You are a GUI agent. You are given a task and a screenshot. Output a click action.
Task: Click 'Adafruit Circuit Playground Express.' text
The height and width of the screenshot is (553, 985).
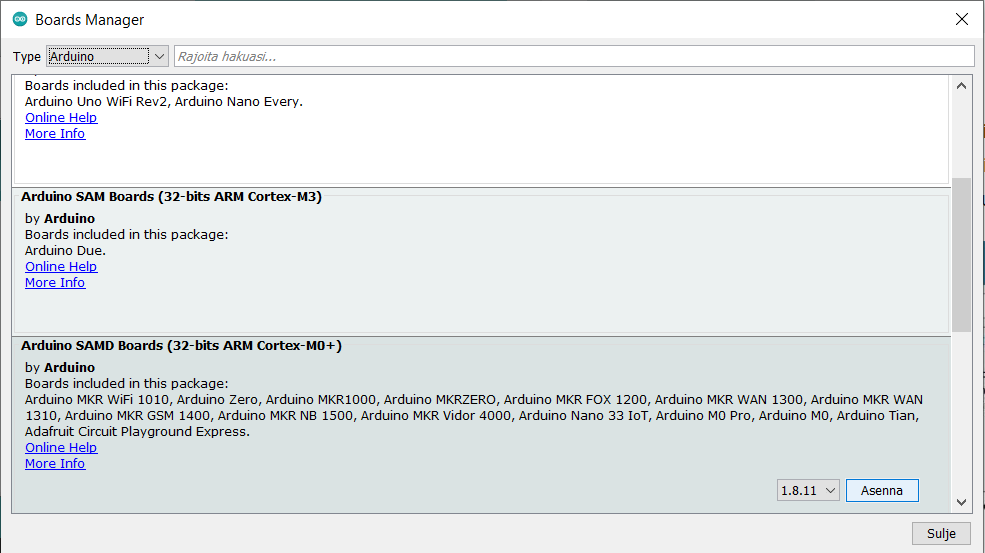coord(138,432)
